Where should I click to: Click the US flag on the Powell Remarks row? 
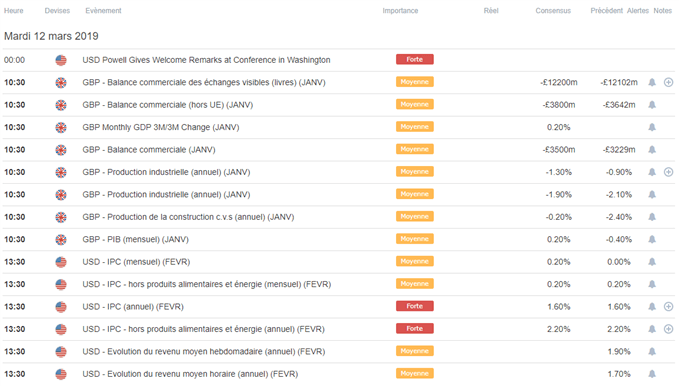[61, 60]
